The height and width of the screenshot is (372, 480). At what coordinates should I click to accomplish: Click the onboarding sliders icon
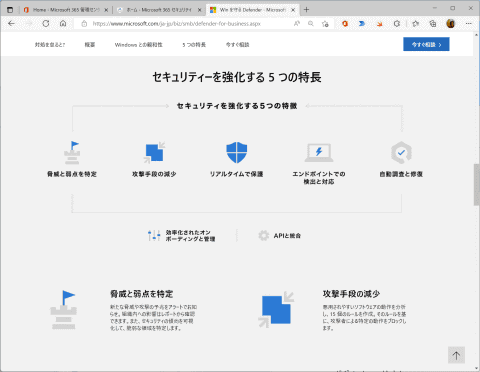154,236
